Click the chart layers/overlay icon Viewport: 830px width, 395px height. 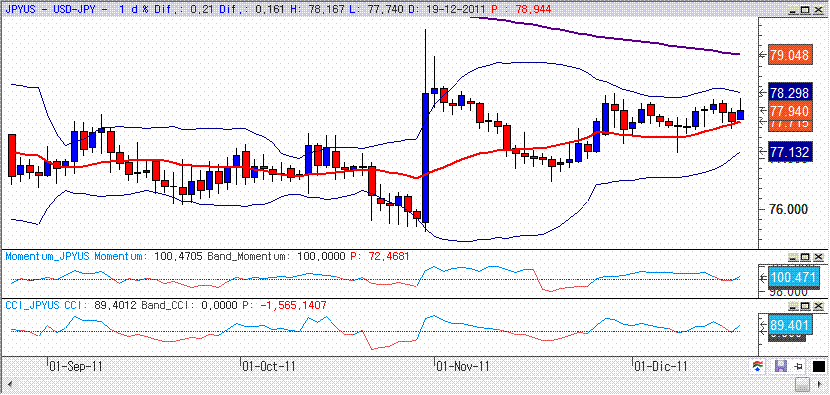pos(757,366)
